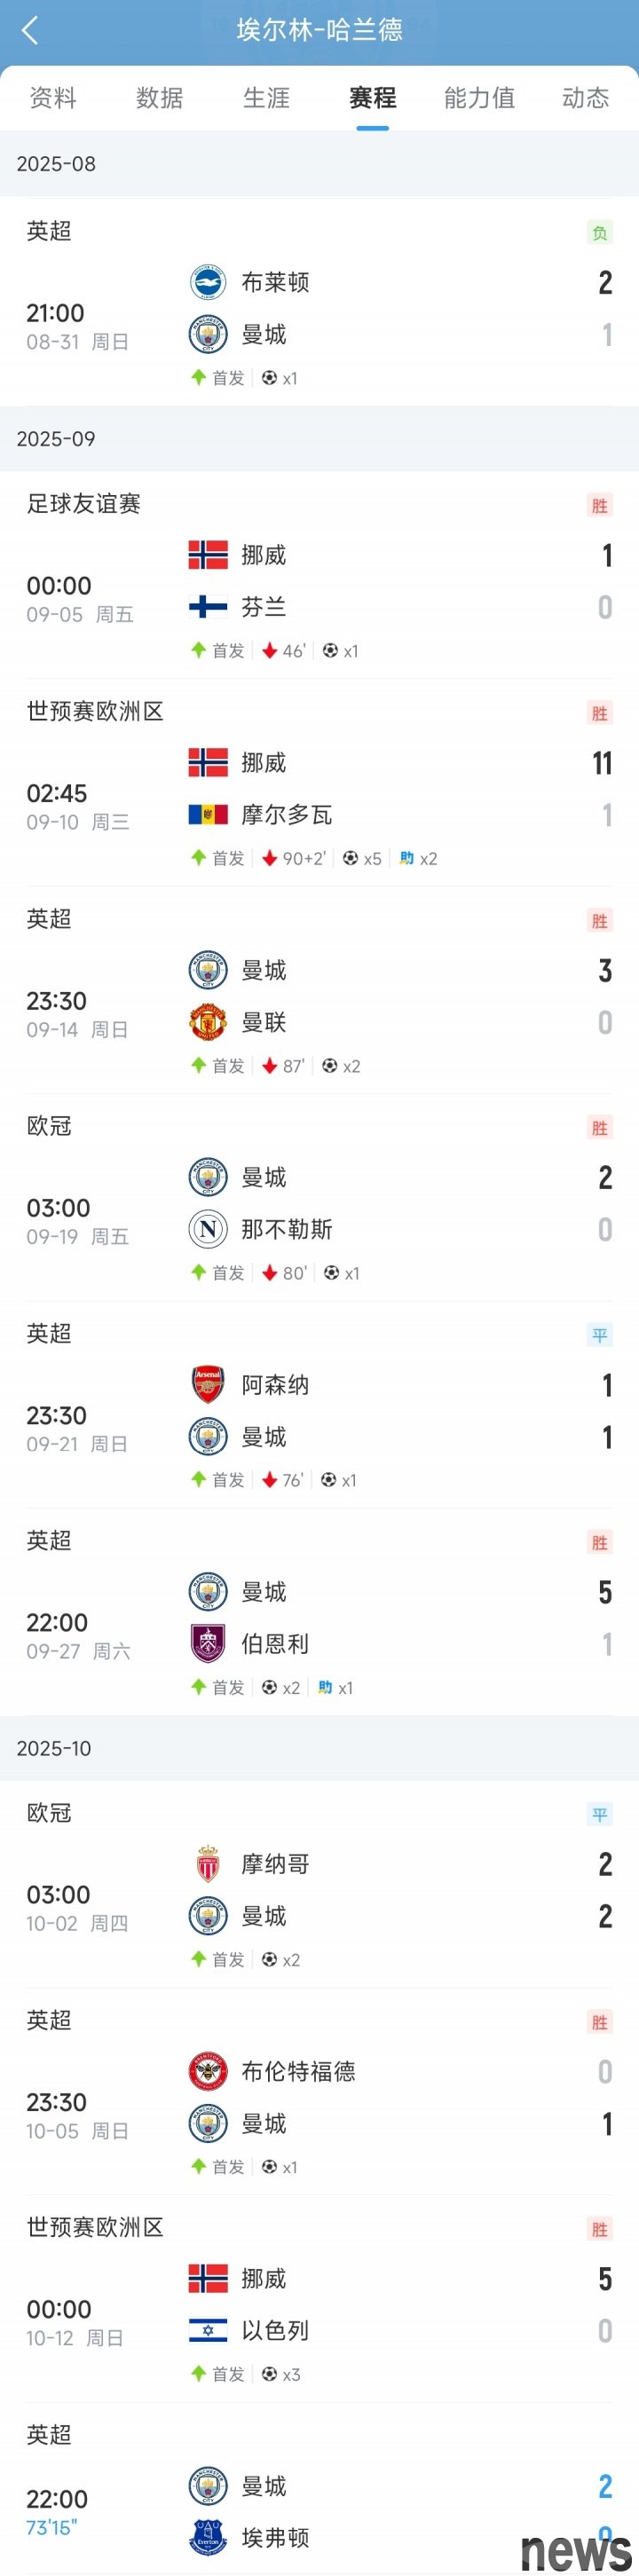Switch to the 数据 tab
Screen dimensions: 639x2576
(160, 98)
